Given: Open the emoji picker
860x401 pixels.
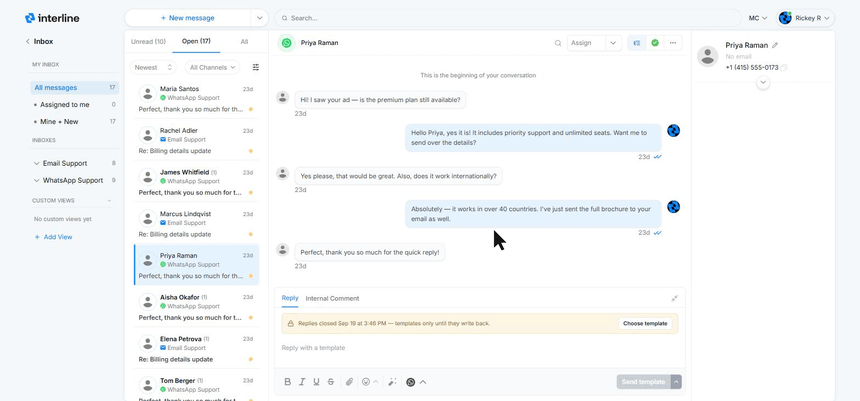Looking at the screenshot, I should click(x=366, y=382).
